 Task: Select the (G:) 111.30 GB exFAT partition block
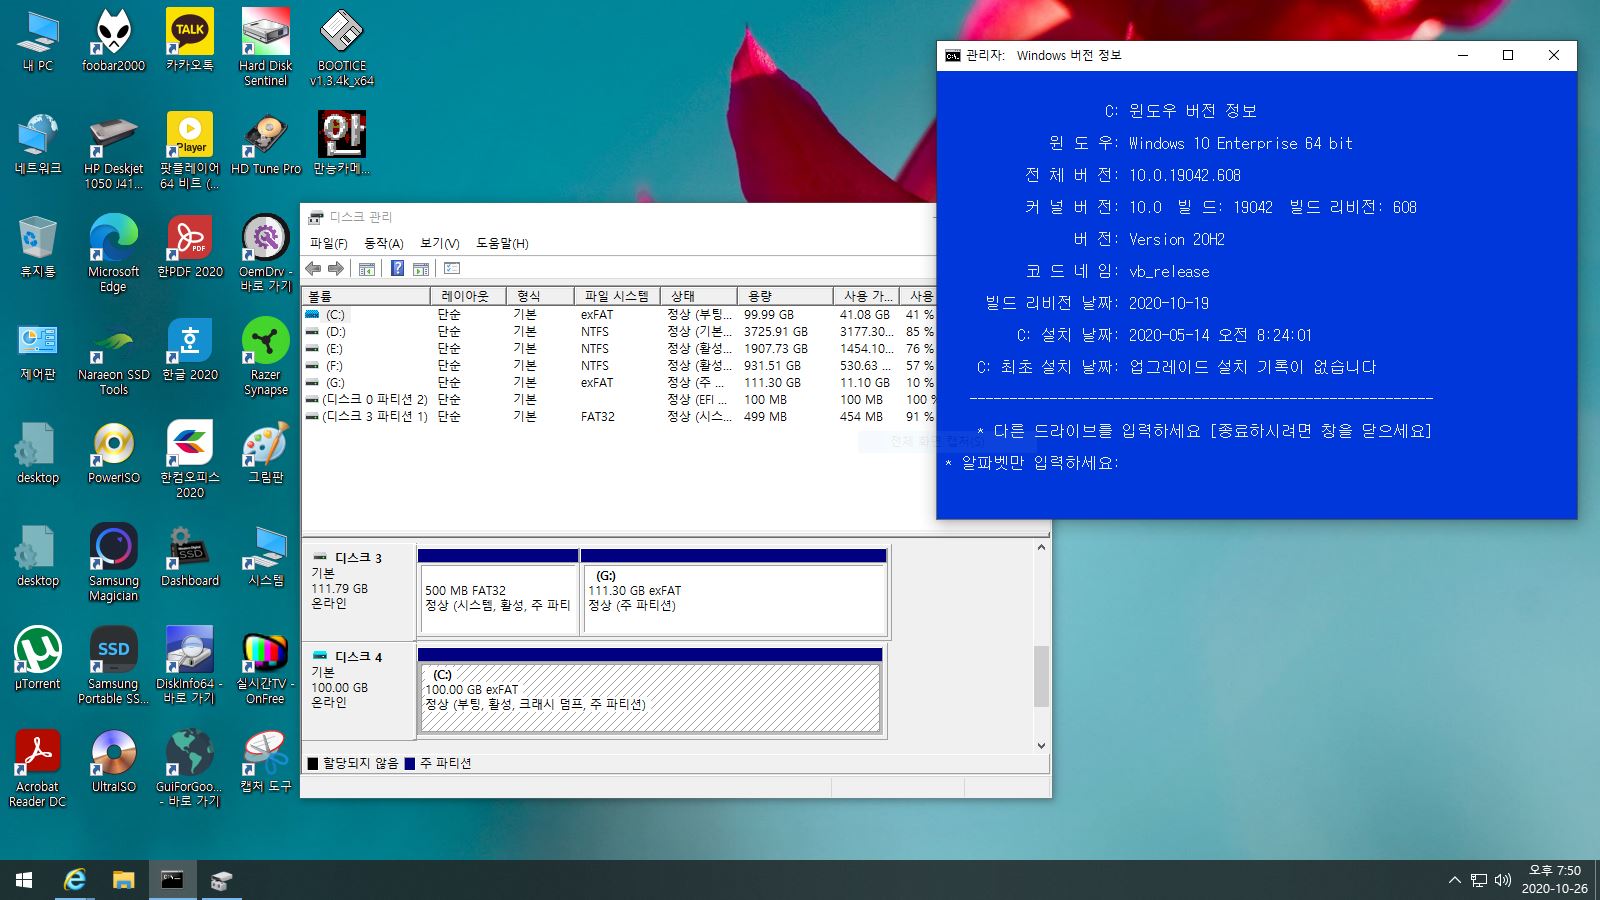pos(734,591)
